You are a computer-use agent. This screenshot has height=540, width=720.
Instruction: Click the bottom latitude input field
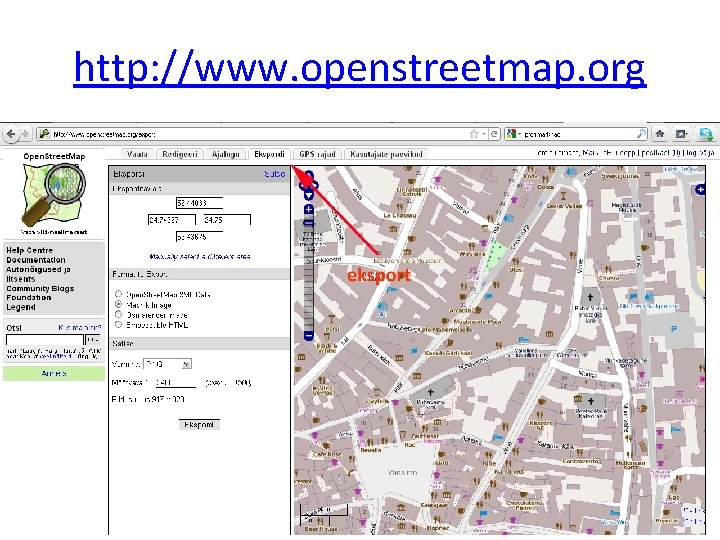pos(199,237)
